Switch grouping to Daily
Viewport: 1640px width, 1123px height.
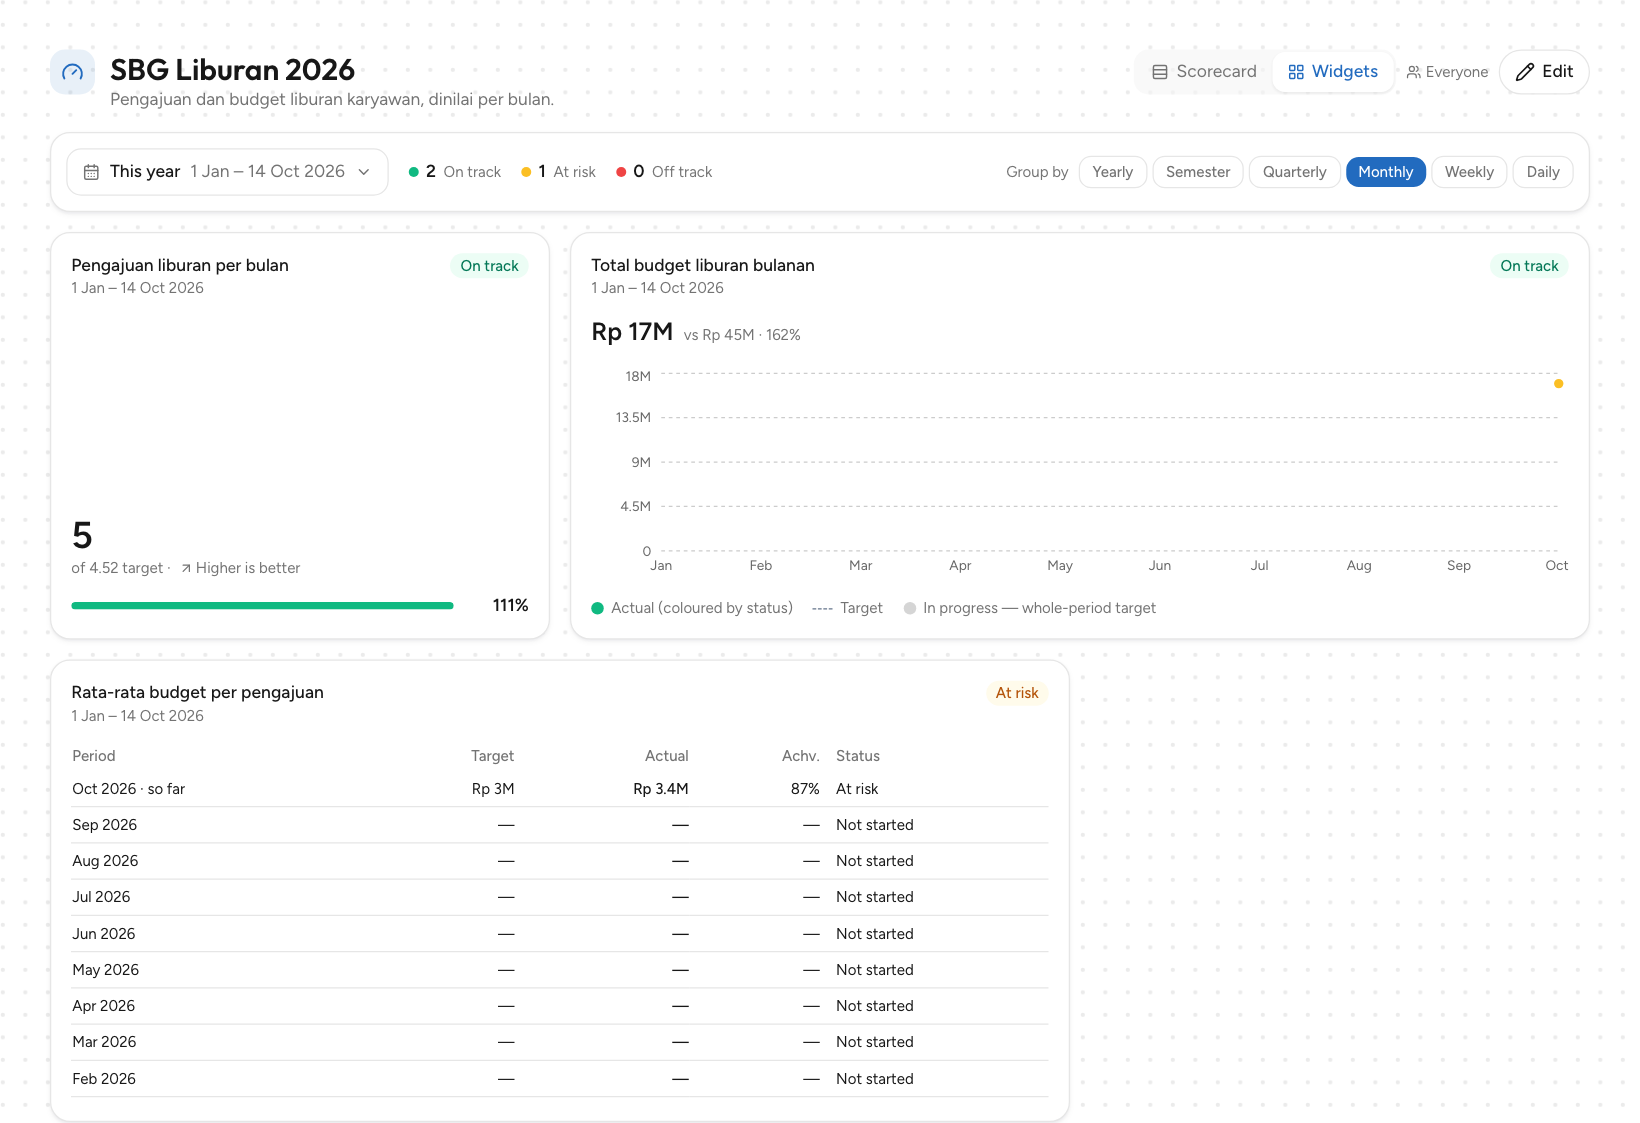point(1543,172)
